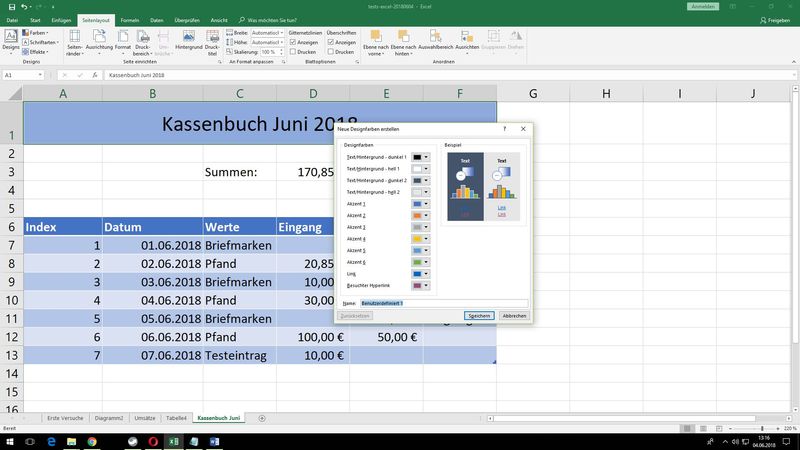800x450 pixels.
Task: Open the Umsätze sheet tab
Action: [144, 416]
